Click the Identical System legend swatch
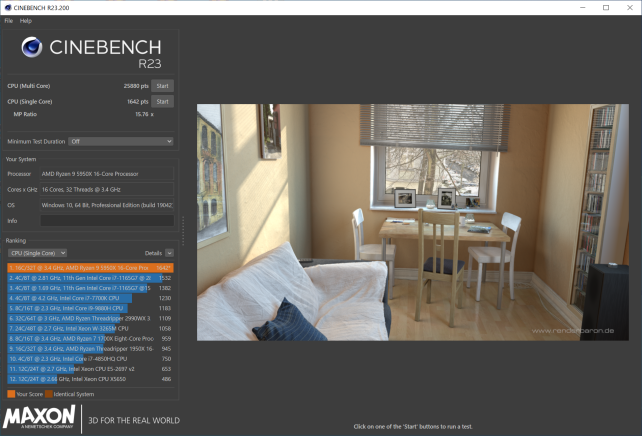Image resolution: width=642 pixels, height=436 pixels. pyautogui.click(x=49, y=394)
